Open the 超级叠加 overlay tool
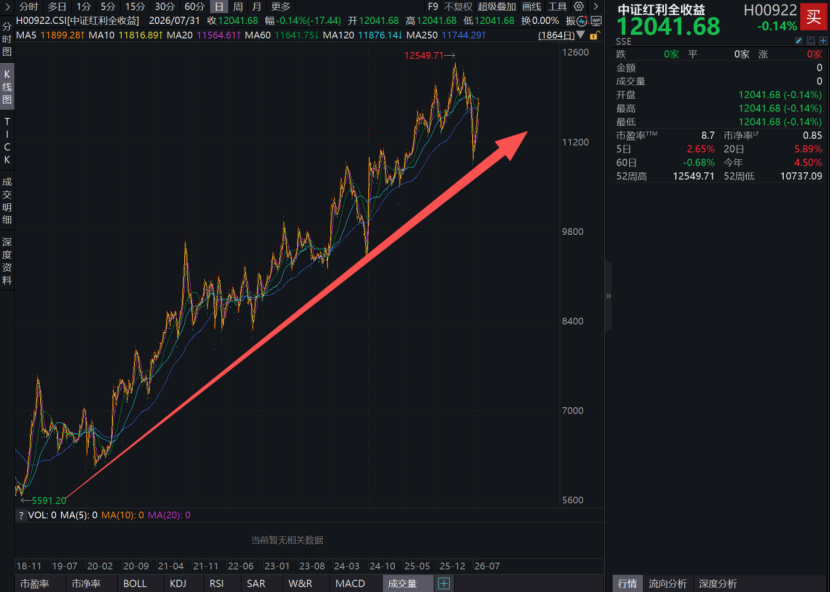The height and width of the screenshot is (592, 831). pos(497,6)
